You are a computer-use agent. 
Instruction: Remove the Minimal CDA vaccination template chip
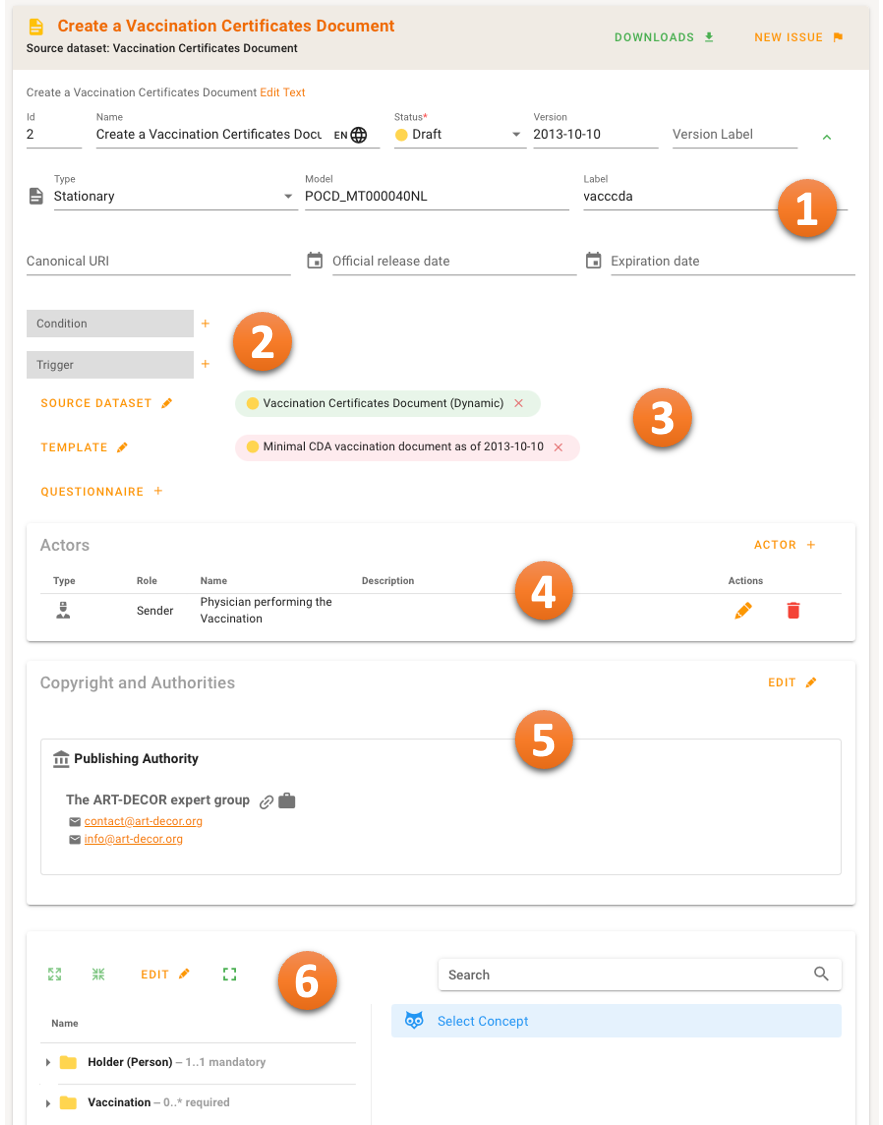(x=558, y=447)
